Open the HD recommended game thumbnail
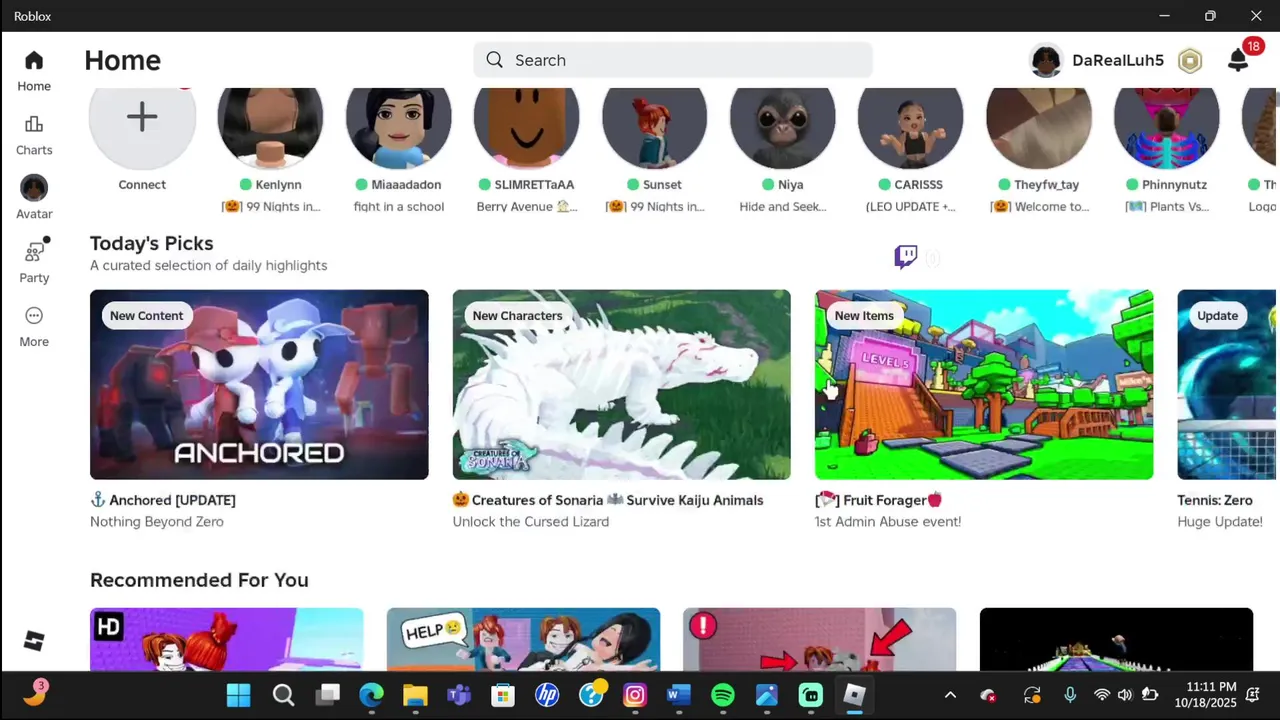The image size is (1280, 720). [x=227, y=640]
